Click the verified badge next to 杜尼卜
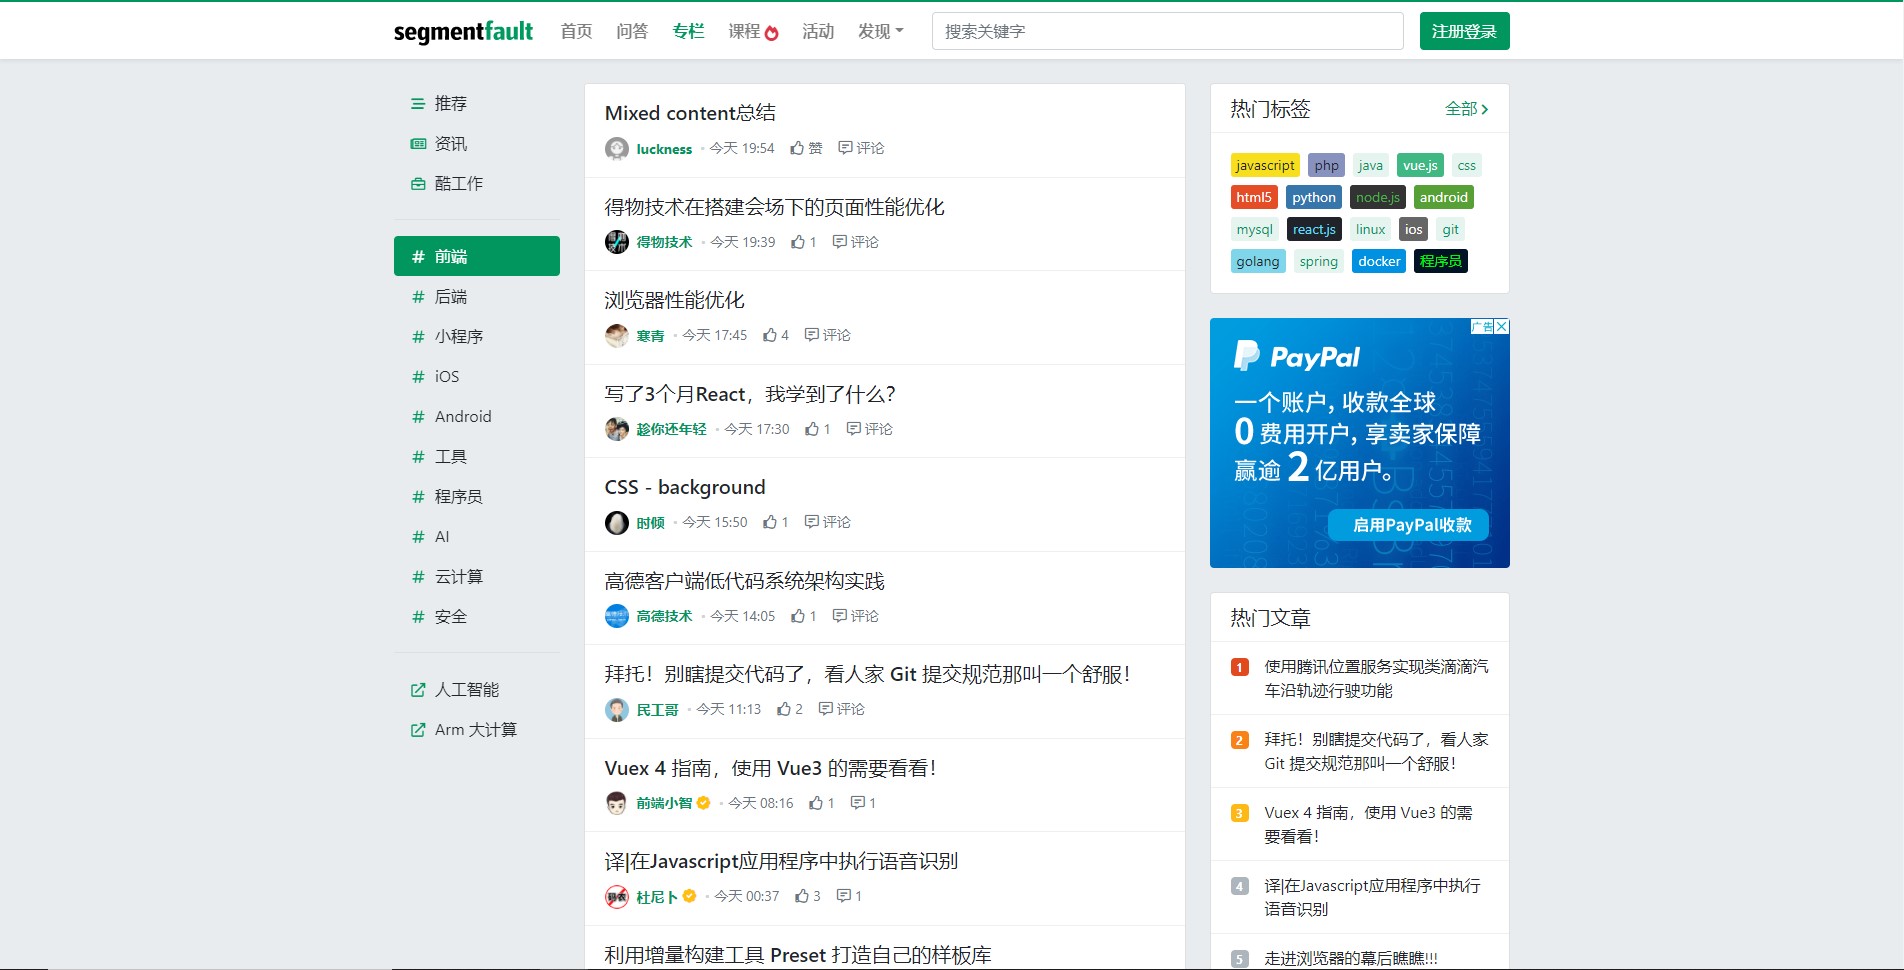This screenshot has height=970, width=1904. pyautogui.click(x=689, y=896)
